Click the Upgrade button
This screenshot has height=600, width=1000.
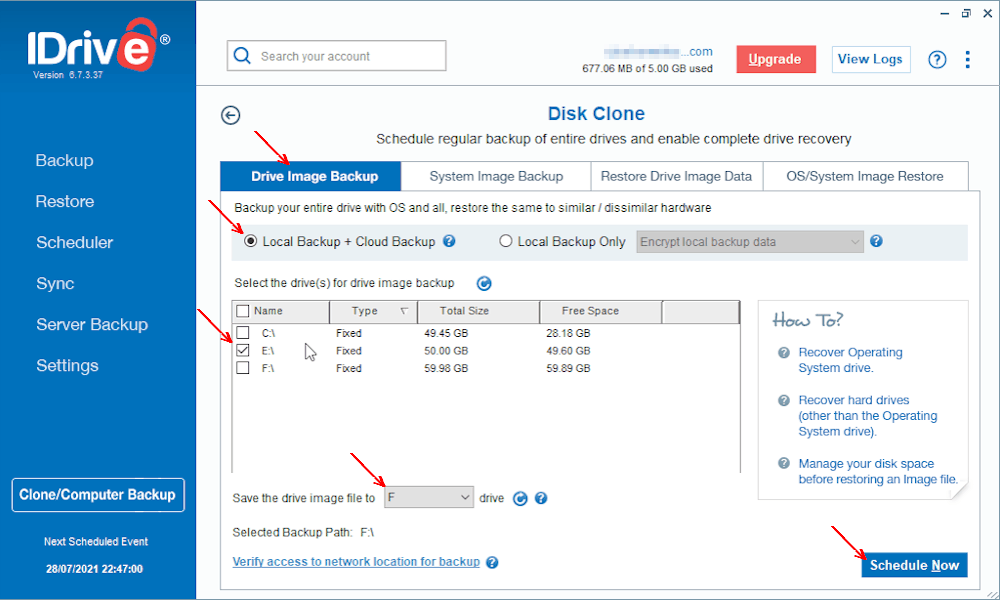tap(776, 59)
